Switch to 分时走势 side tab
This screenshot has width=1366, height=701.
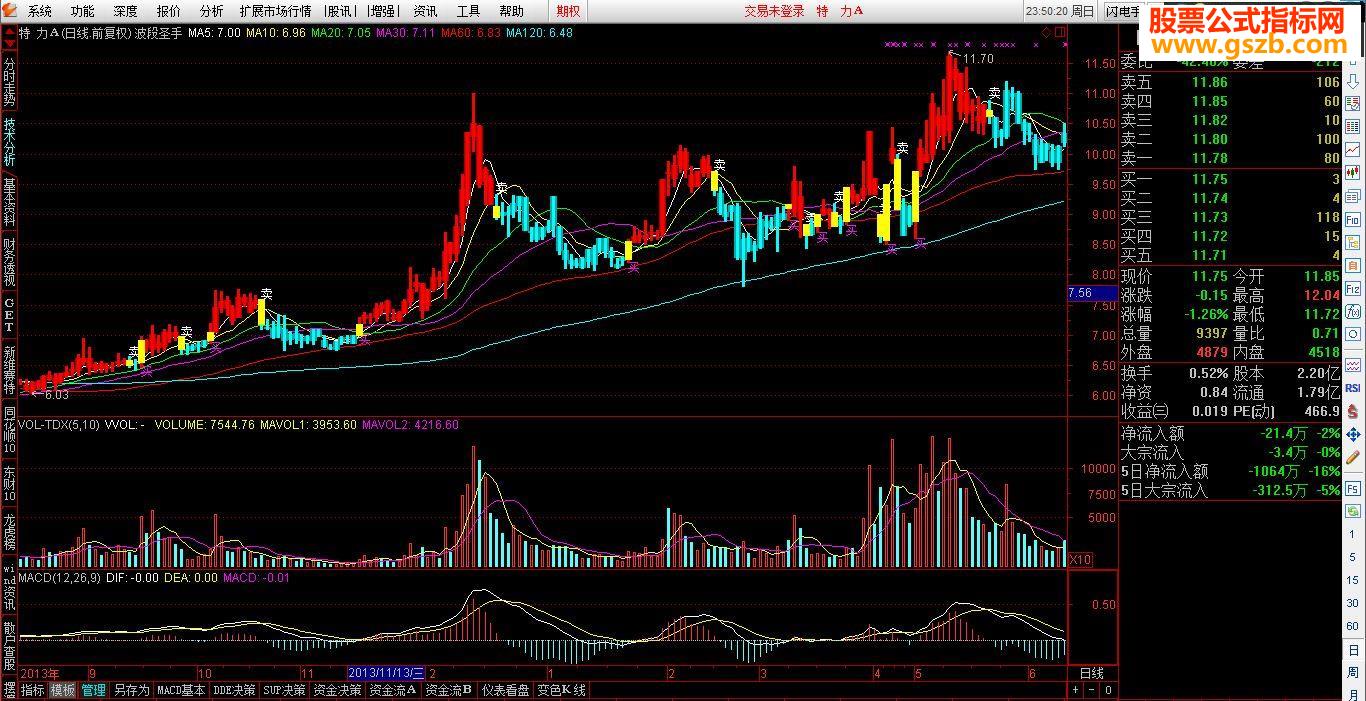point(9,82)
